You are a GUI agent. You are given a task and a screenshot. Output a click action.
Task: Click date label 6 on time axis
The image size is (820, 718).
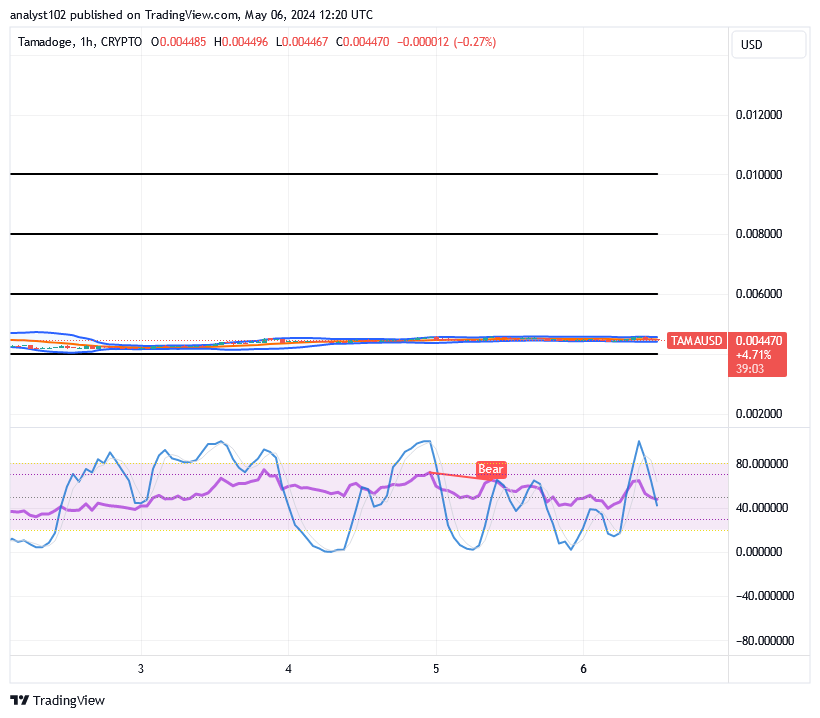coord(584,669)
